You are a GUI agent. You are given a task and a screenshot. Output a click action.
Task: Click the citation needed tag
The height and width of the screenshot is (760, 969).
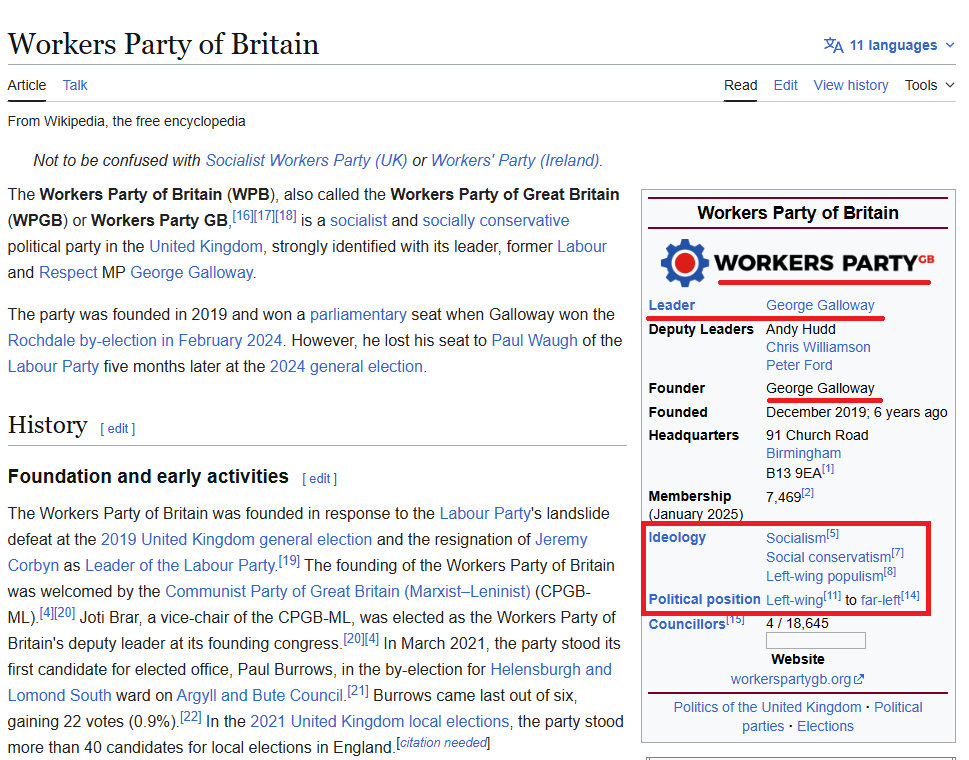click(x=443, y=743)
